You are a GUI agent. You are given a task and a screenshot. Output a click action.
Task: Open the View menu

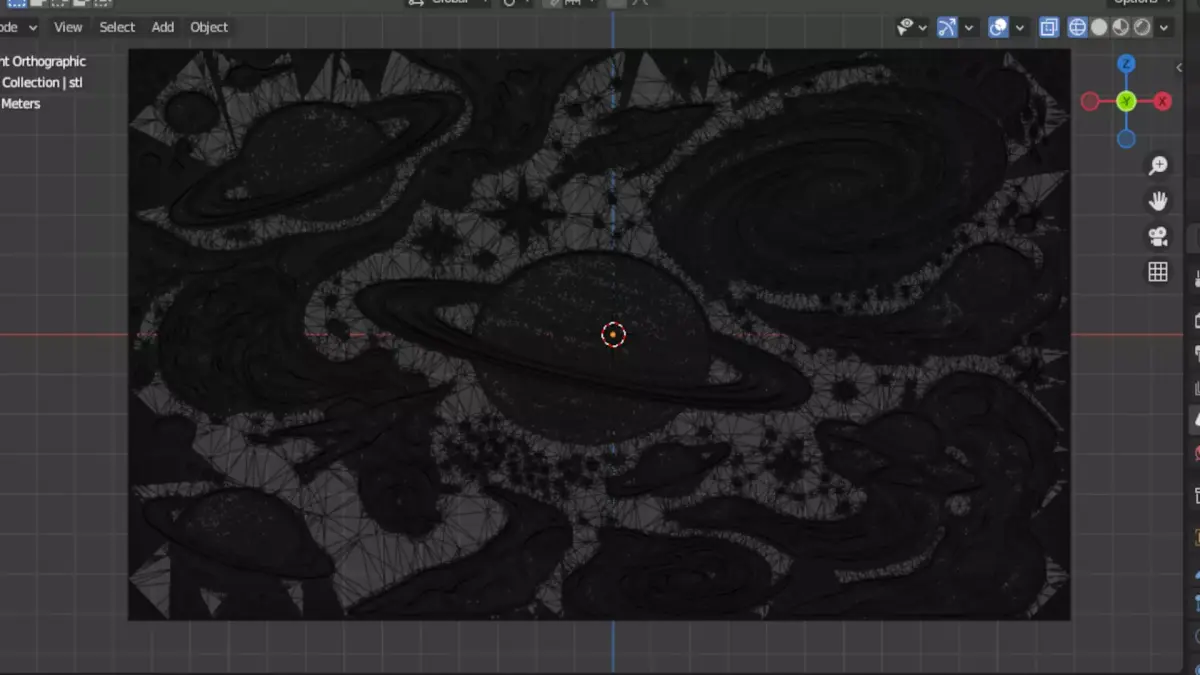[68, 27]
